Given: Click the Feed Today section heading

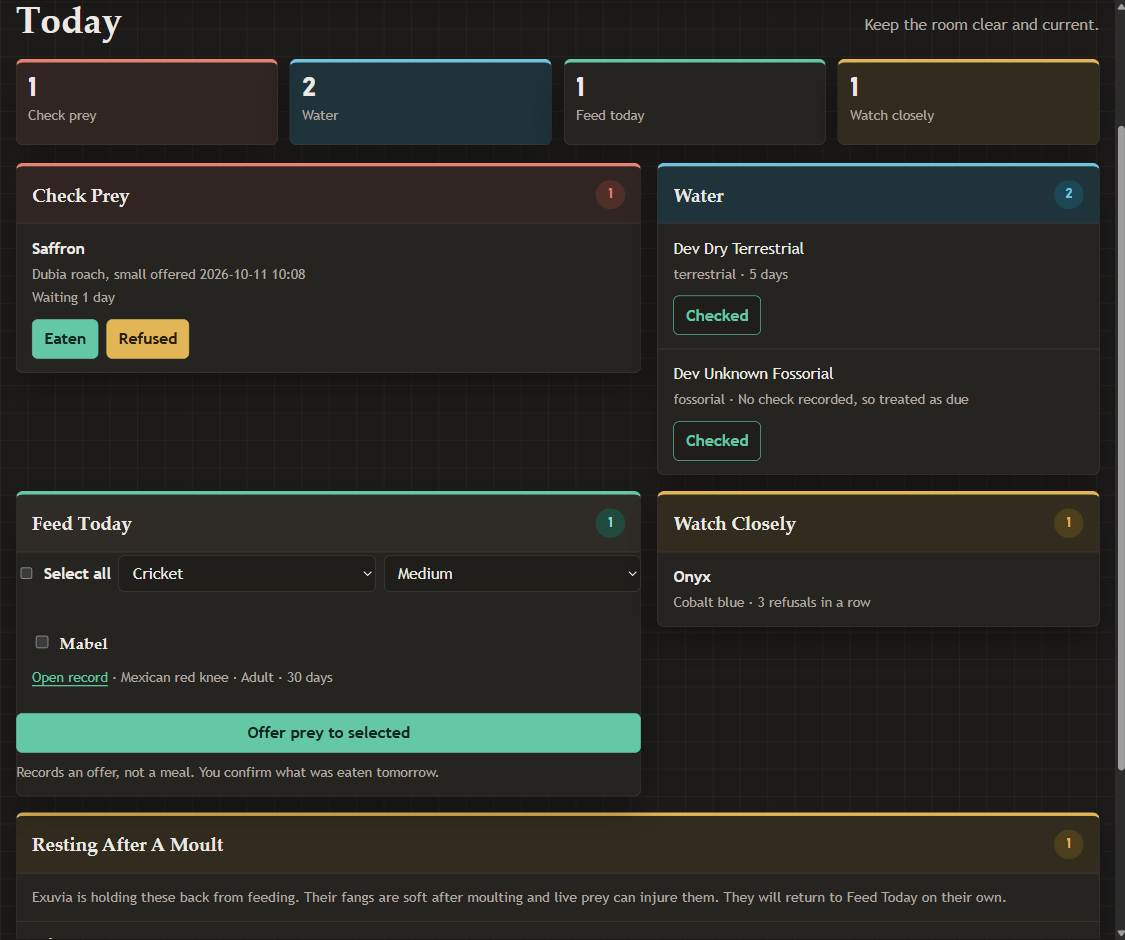Looking at the screenshot, I should pyautogui.click(x=82, y=524).
